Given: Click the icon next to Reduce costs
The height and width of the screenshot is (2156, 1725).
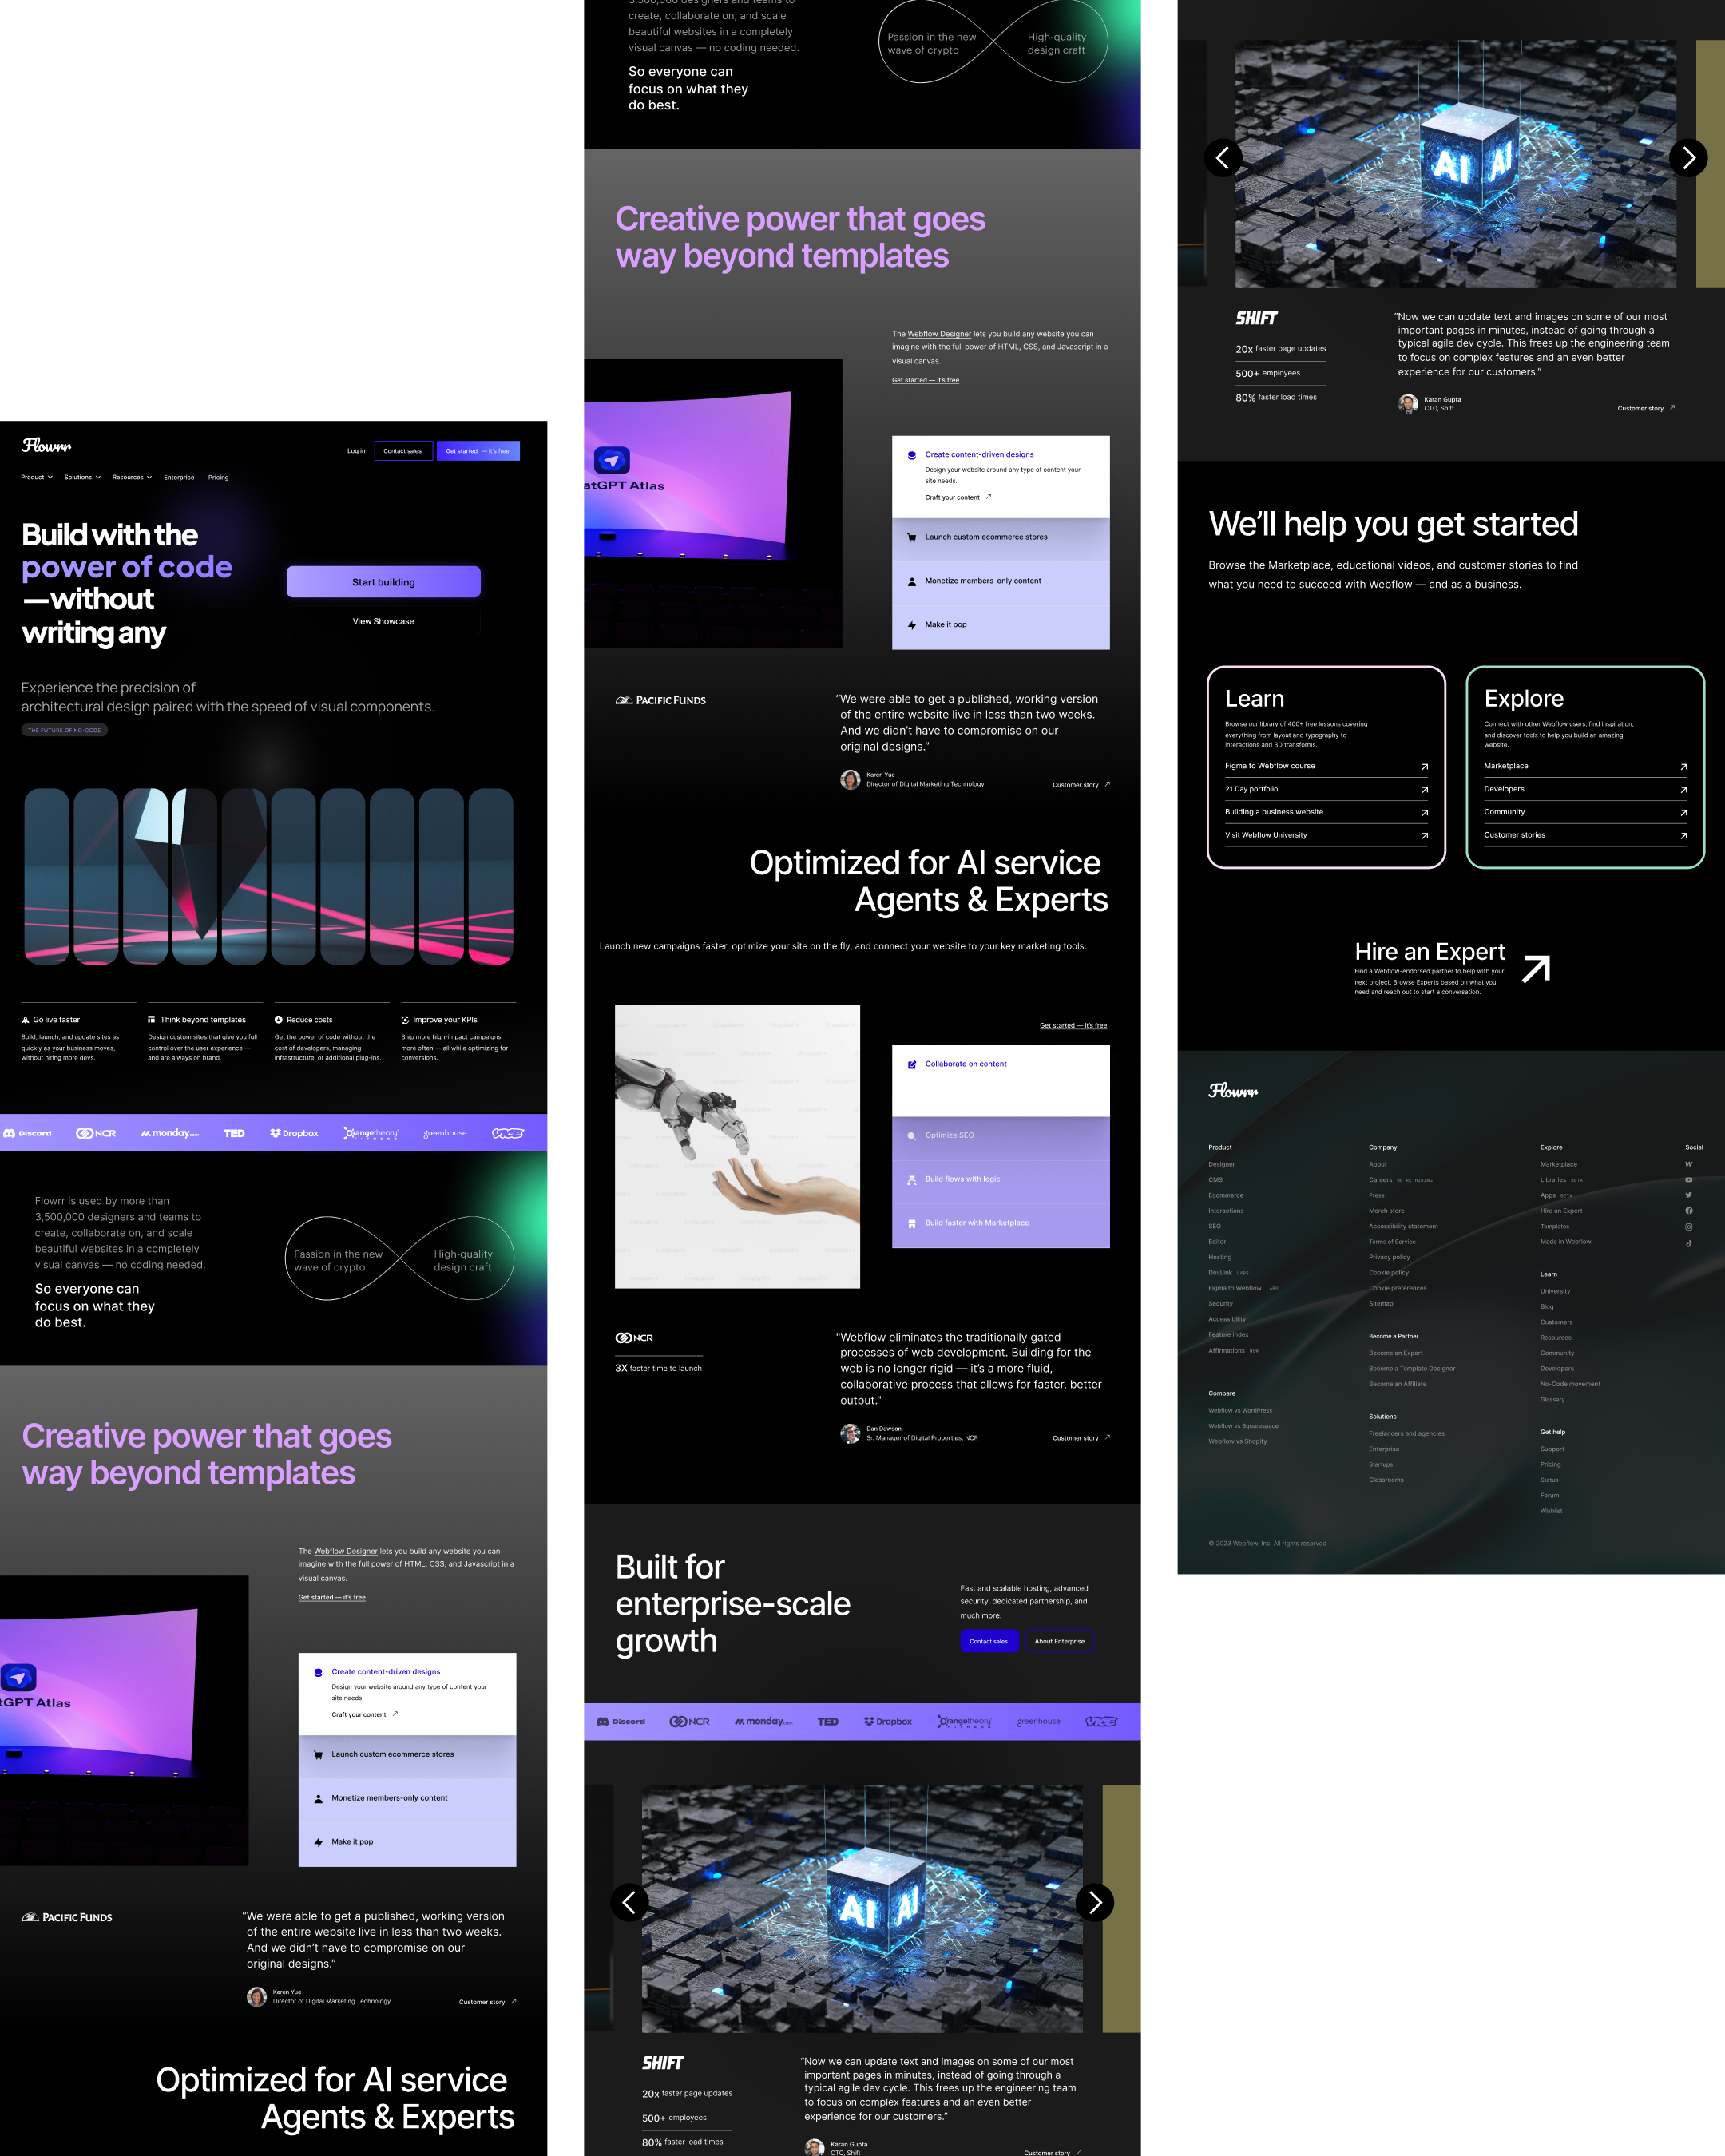Looking at the screenshot, I should pyautogui.click(x=278, y=1020).
